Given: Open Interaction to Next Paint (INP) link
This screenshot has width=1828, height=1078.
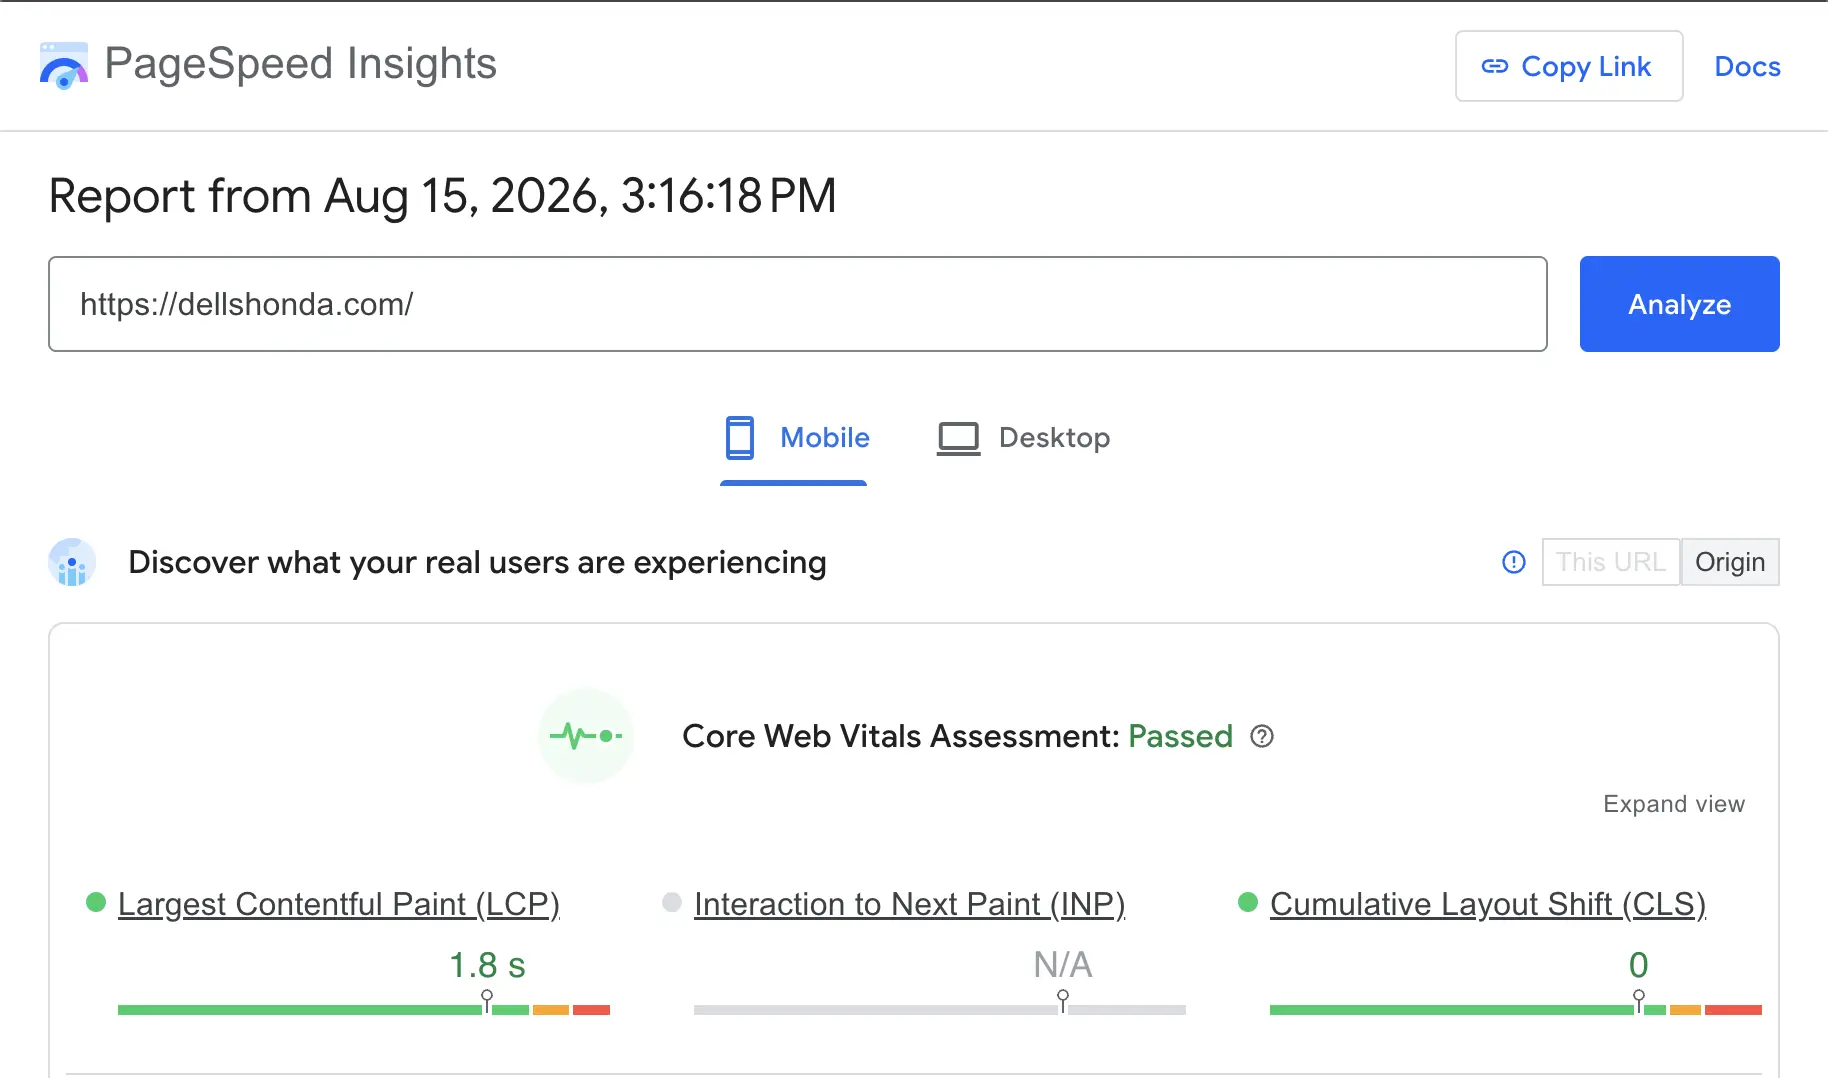Looking at the screenshot, I should (x=910, y=904).
